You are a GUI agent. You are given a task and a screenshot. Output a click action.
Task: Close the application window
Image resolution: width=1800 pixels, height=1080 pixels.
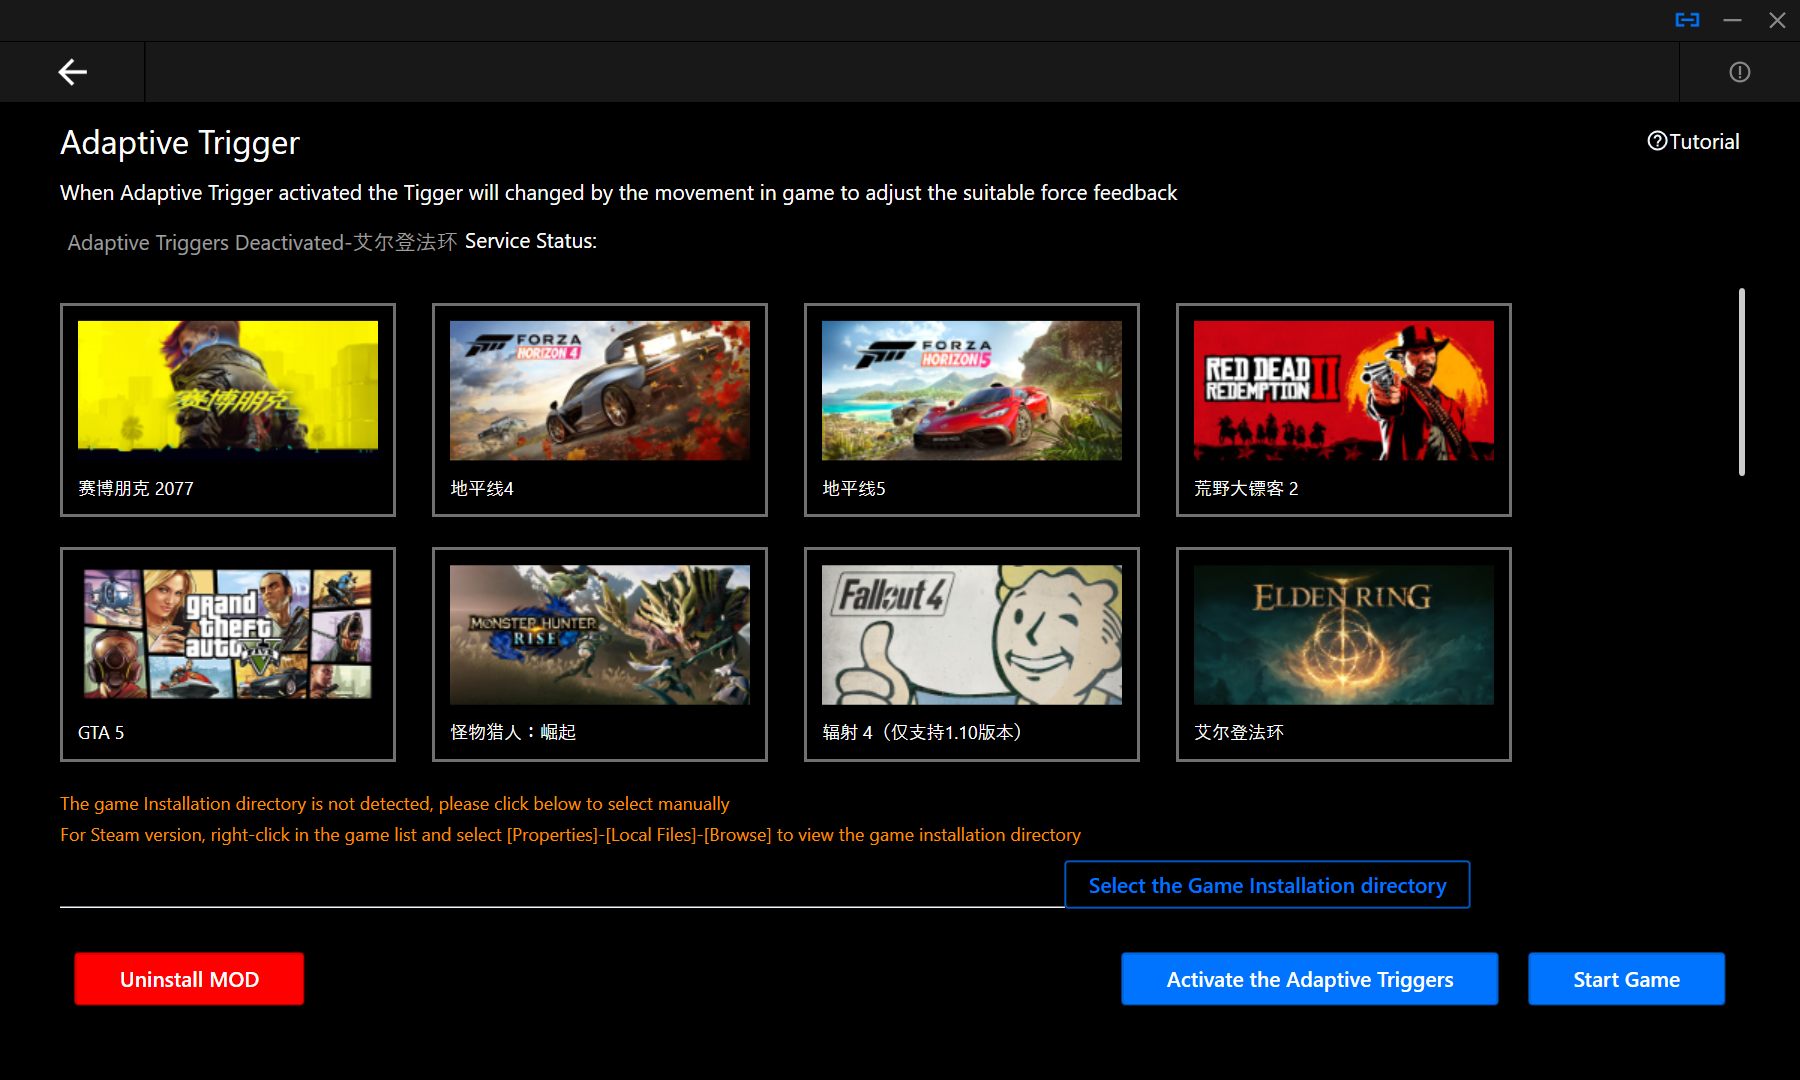pos(1777,20)
